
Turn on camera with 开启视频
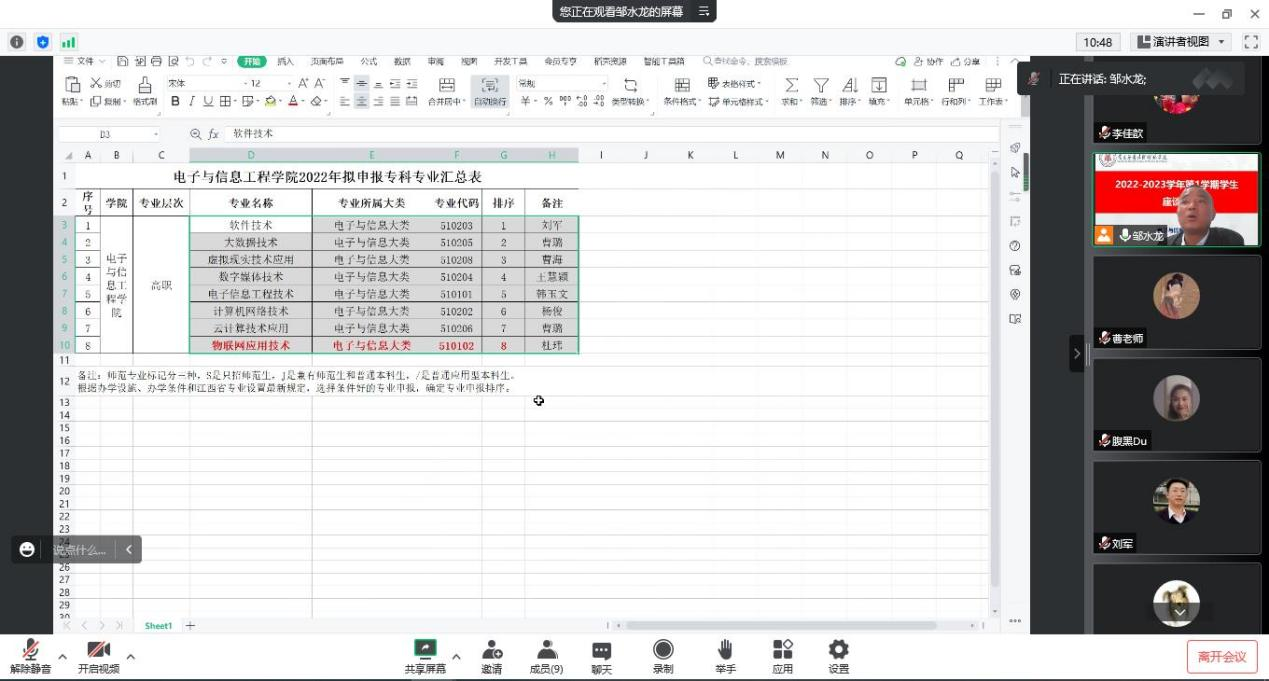(98, 650)
